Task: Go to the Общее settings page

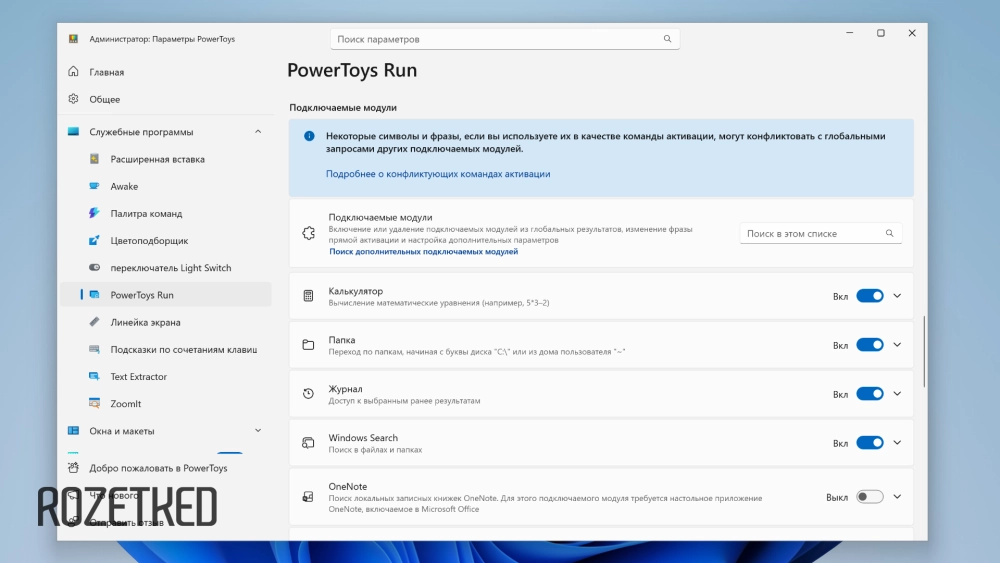Action: pos(104,99)
